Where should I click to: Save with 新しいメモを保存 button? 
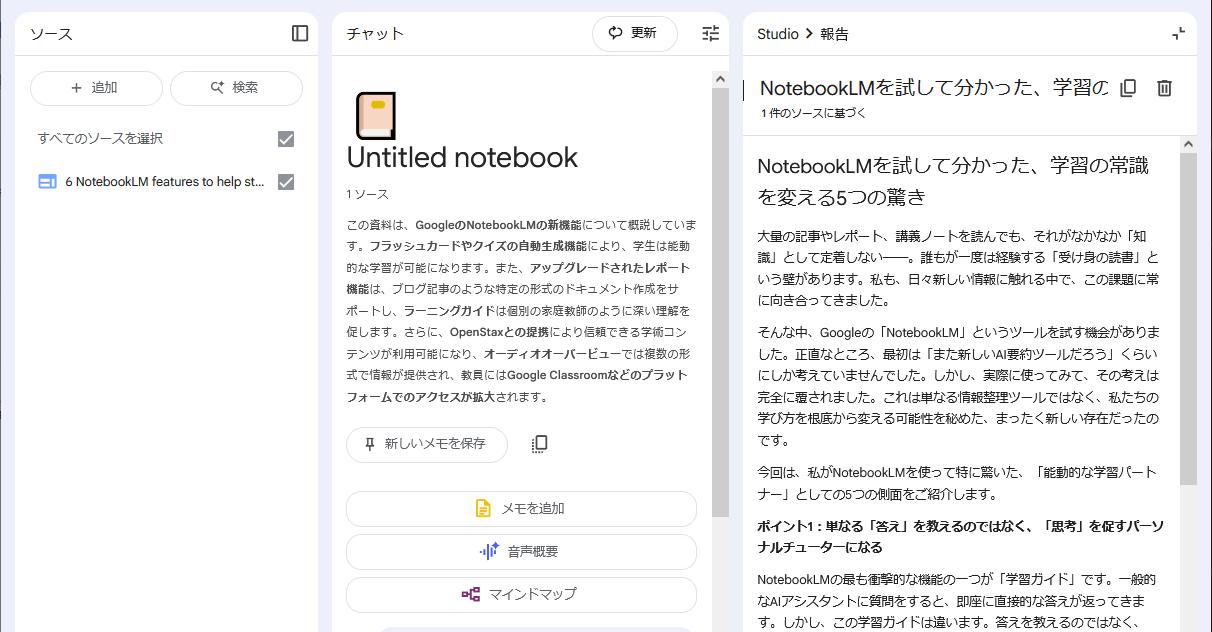pyautogui.click(x=427, y=444)
